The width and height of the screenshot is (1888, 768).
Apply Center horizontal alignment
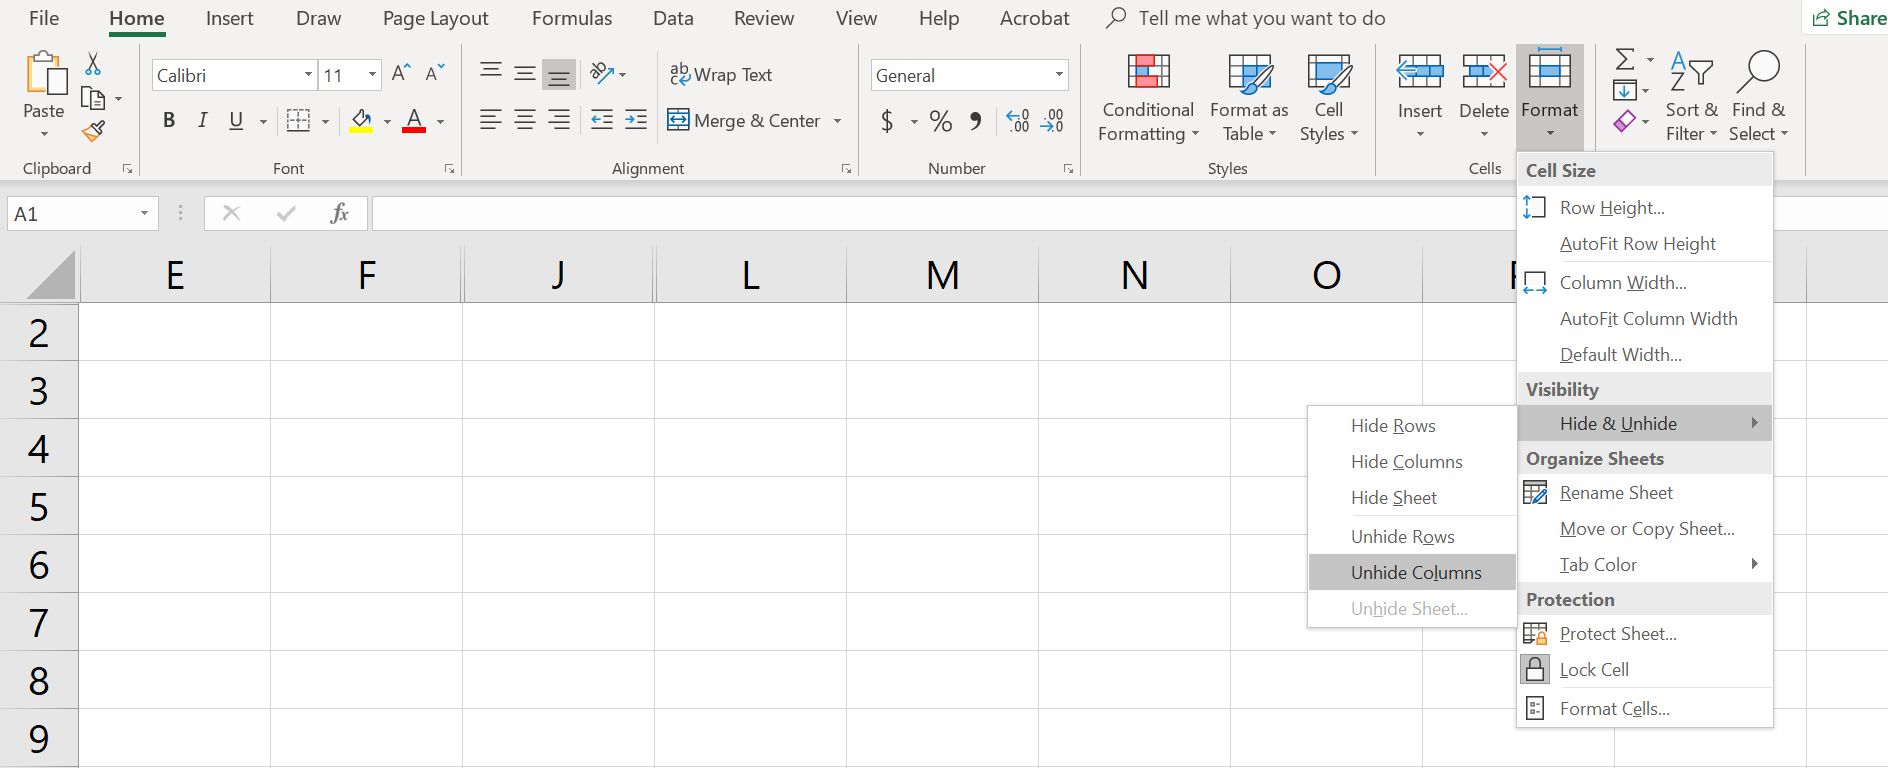coord(524,121)
